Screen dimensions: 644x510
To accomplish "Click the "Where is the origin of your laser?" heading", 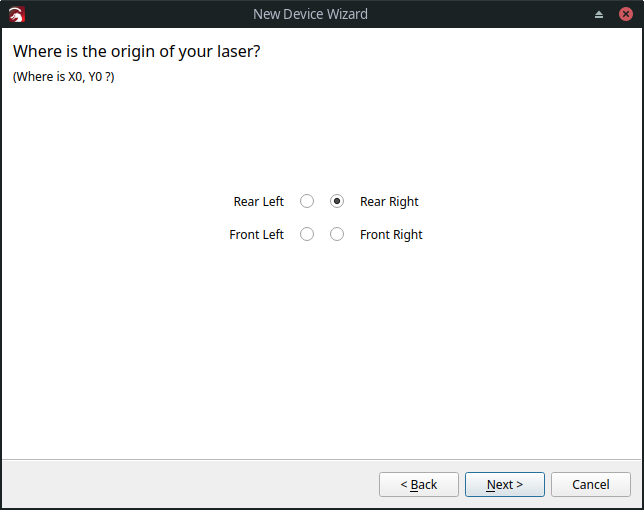I will [137, 51].
